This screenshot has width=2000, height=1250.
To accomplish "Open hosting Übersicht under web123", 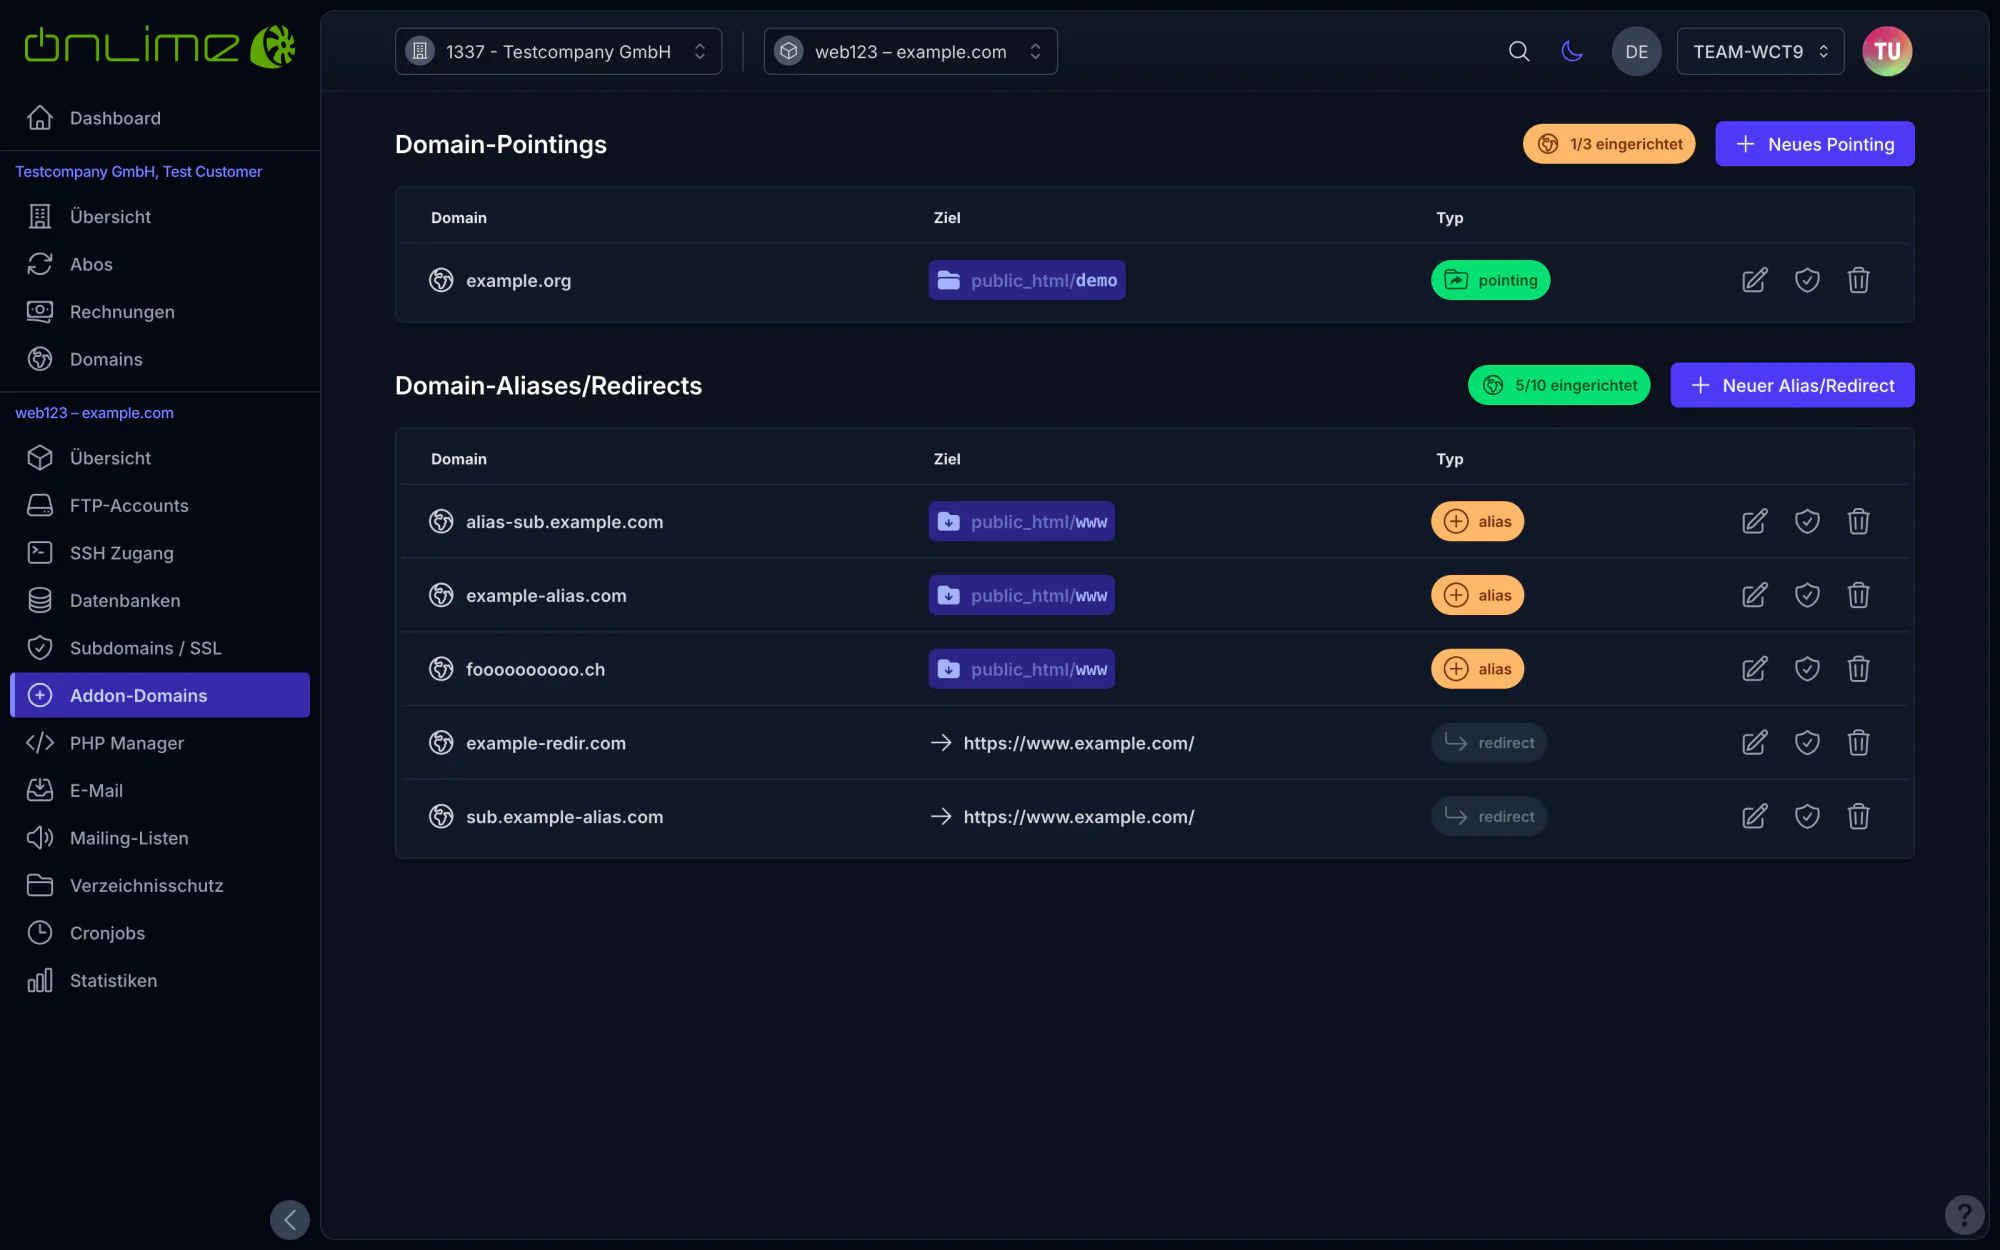I will pos(160,458).
